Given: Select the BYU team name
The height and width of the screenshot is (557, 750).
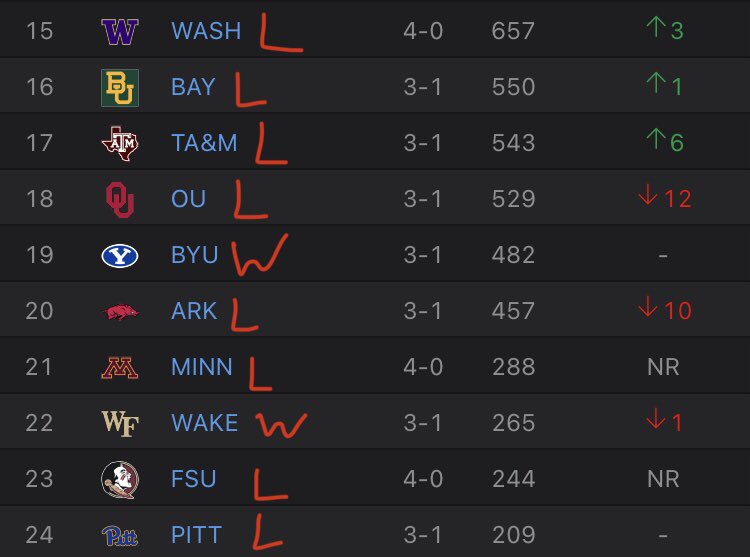Looking at the screenshot, I should [194, 255].
